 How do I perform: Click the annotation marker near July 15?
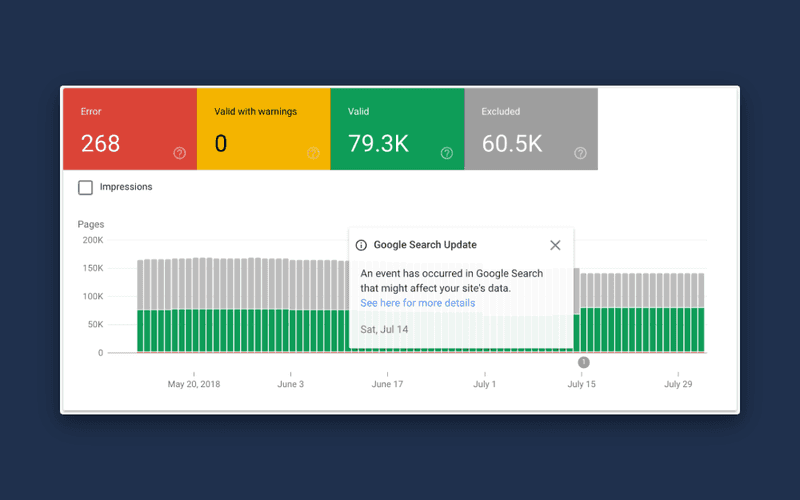click(584, 362)
